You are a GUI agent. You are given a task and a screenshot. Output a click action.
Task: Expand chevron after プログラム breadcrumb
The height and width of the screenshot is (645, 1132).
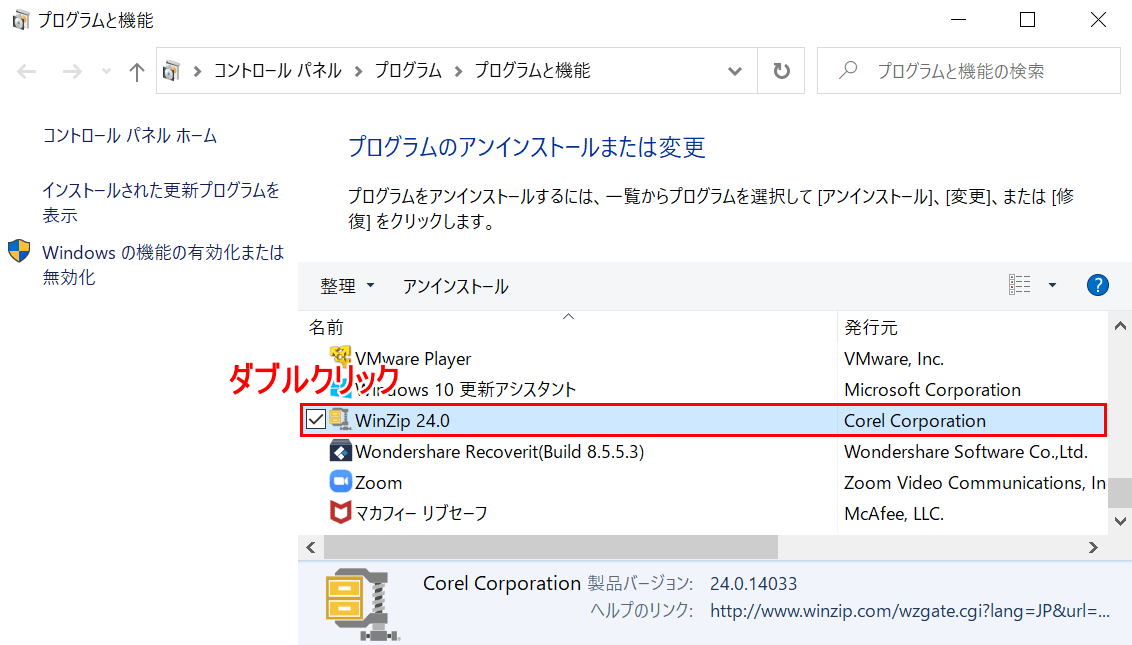(x=458, y=71)
